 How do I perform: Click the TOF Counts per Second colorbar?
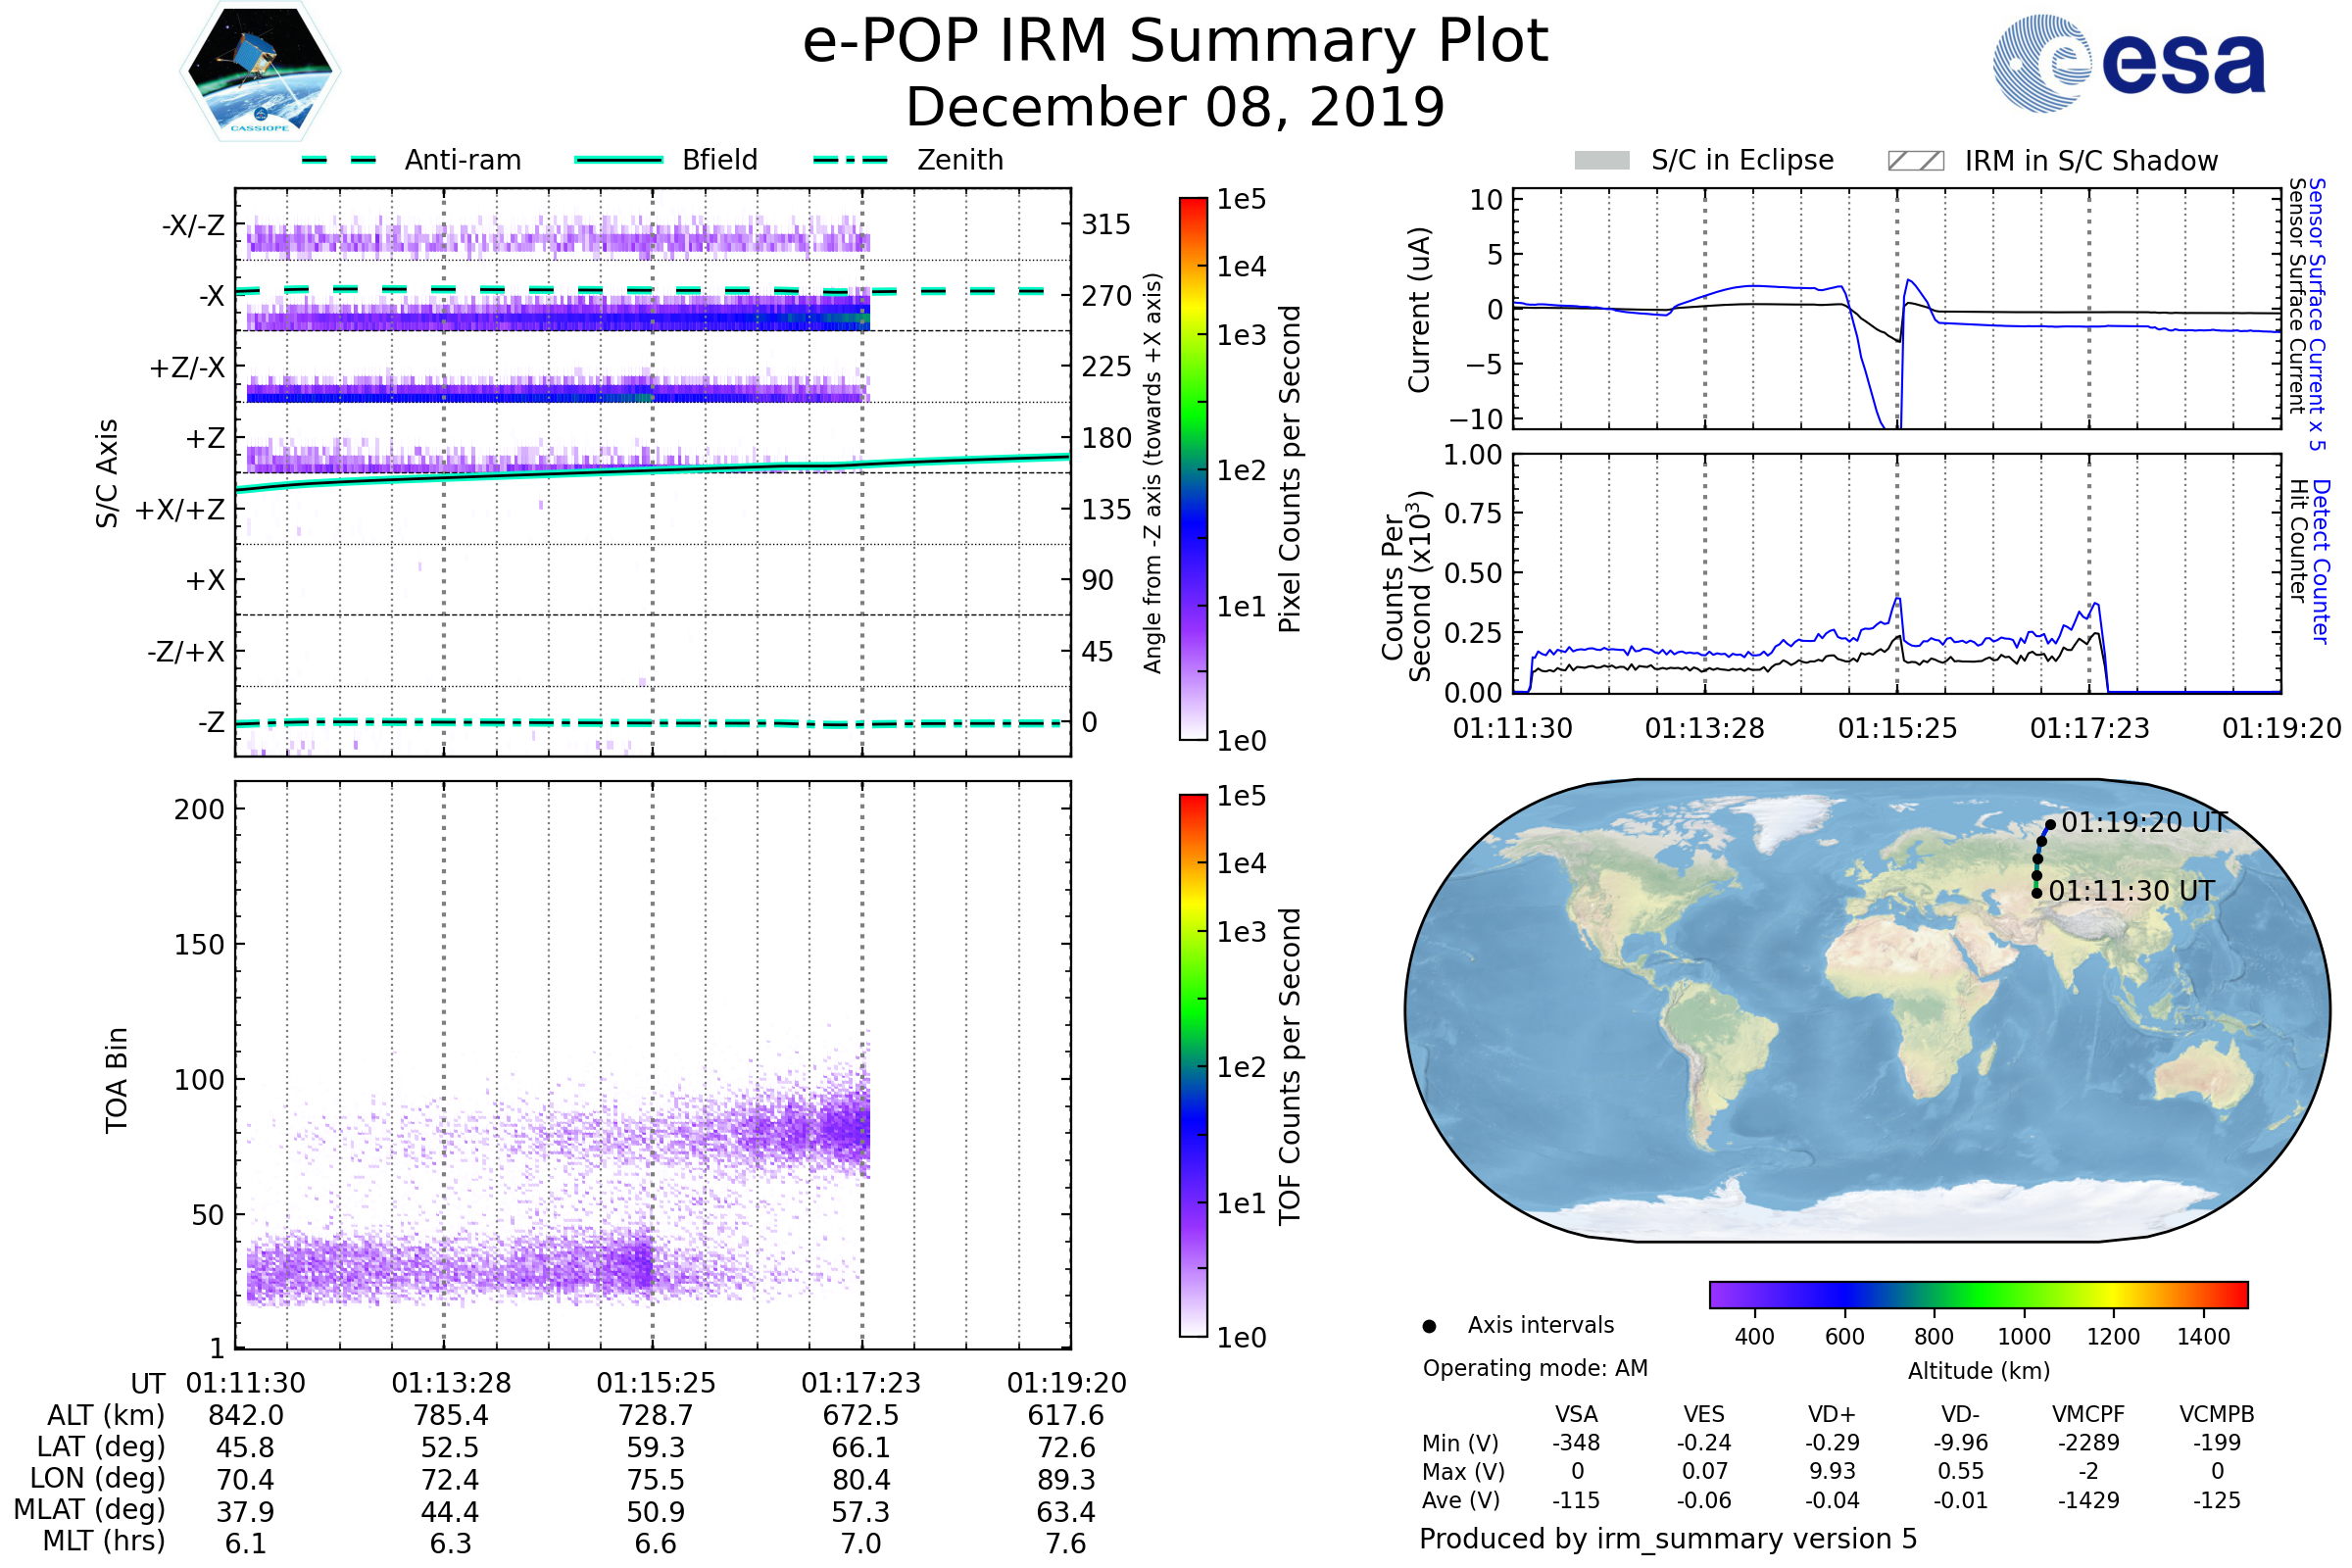[1193, 1065]
